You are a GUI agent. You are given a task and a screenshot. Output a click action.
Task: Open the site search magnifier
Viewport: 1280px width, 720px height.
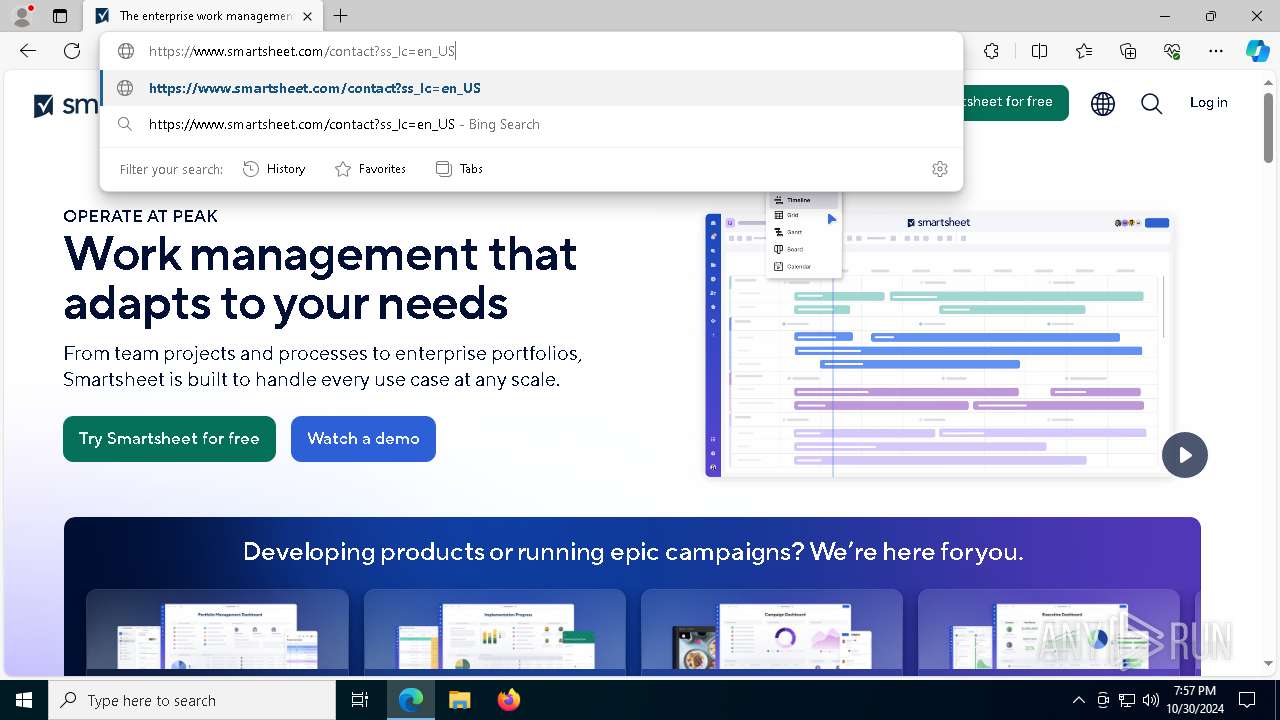pos(1151,103)
